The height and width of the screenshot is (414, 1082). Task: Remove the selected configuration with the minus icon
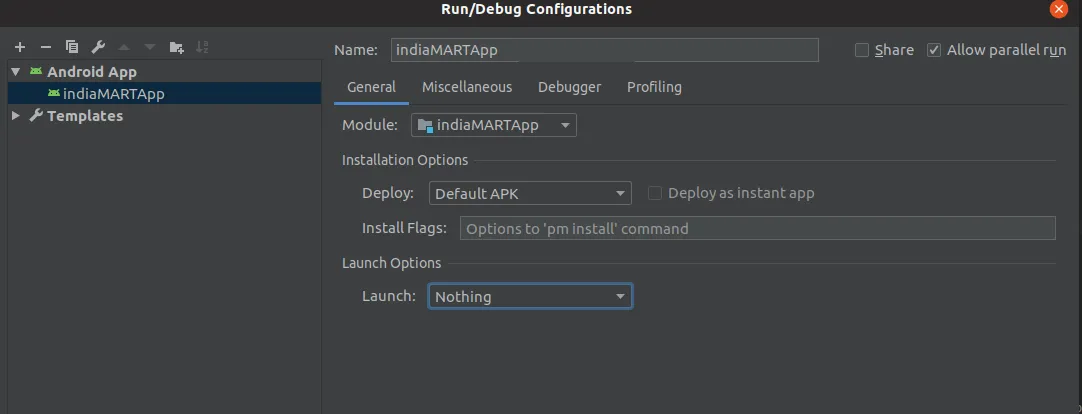coord(46,47)
